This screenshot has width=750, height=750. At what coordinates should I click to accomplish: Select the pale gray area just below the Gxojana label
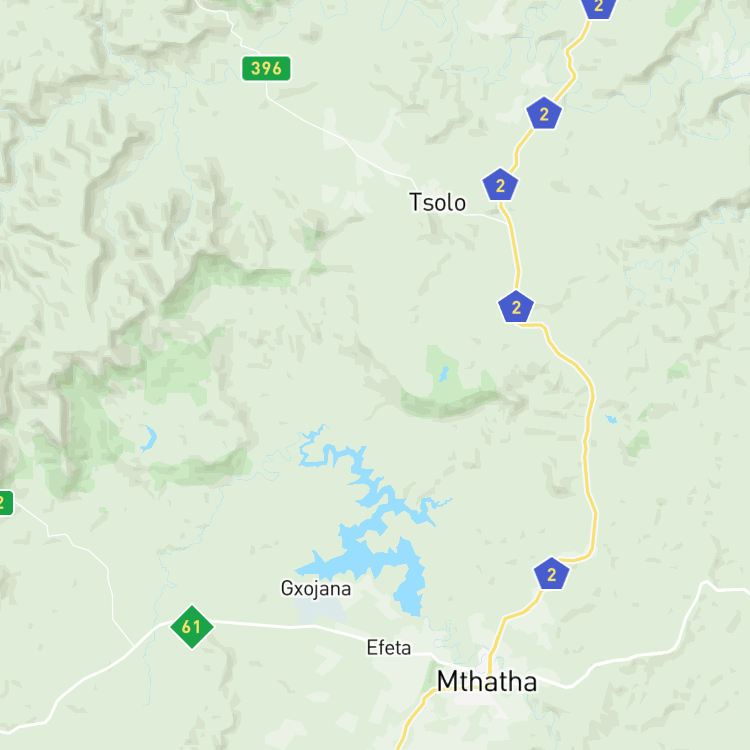point(320,610)
